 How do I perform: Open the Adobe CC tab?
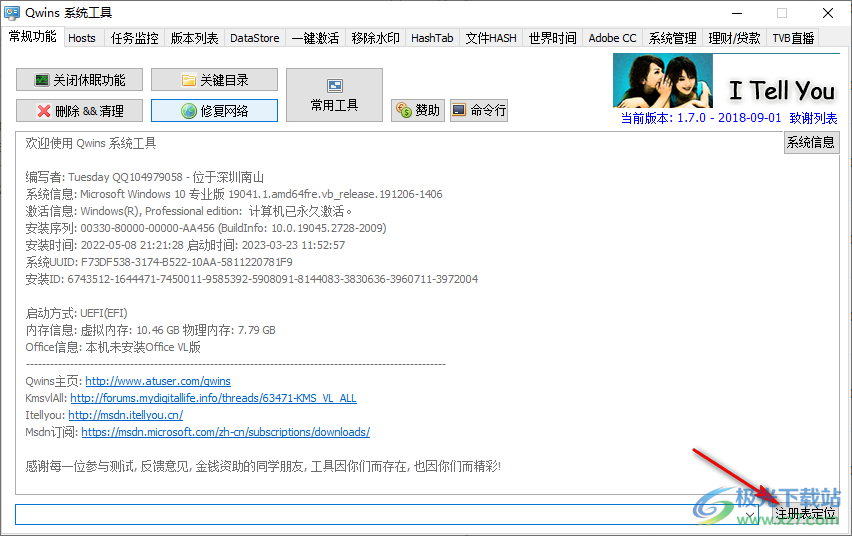[612, 38]
